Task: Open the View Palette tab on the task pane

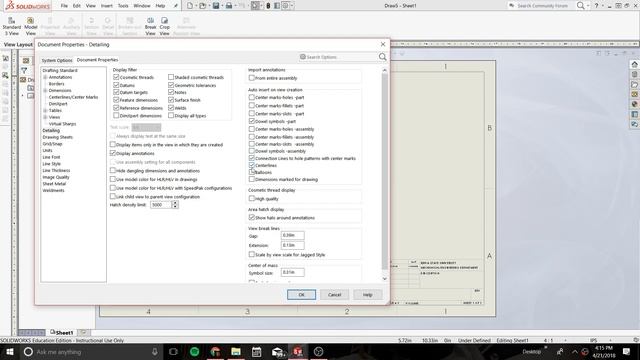Action: click(634, 94)
